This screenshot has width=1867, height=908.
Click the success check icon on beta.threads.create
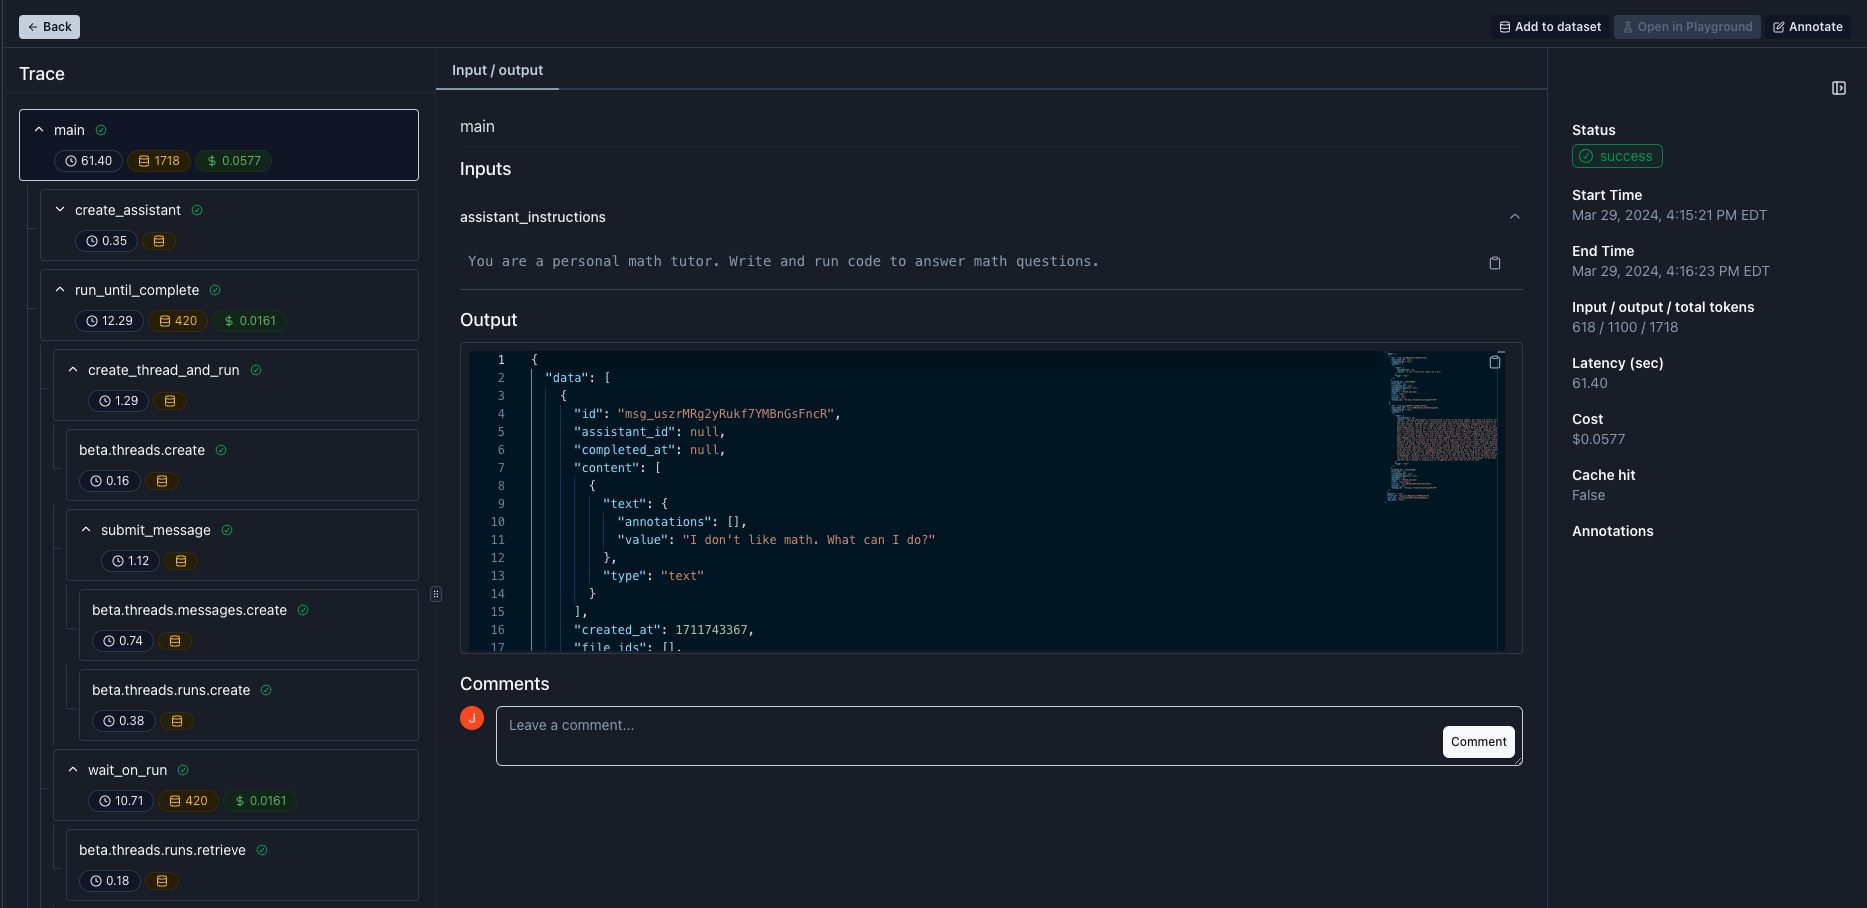point(222,450)
